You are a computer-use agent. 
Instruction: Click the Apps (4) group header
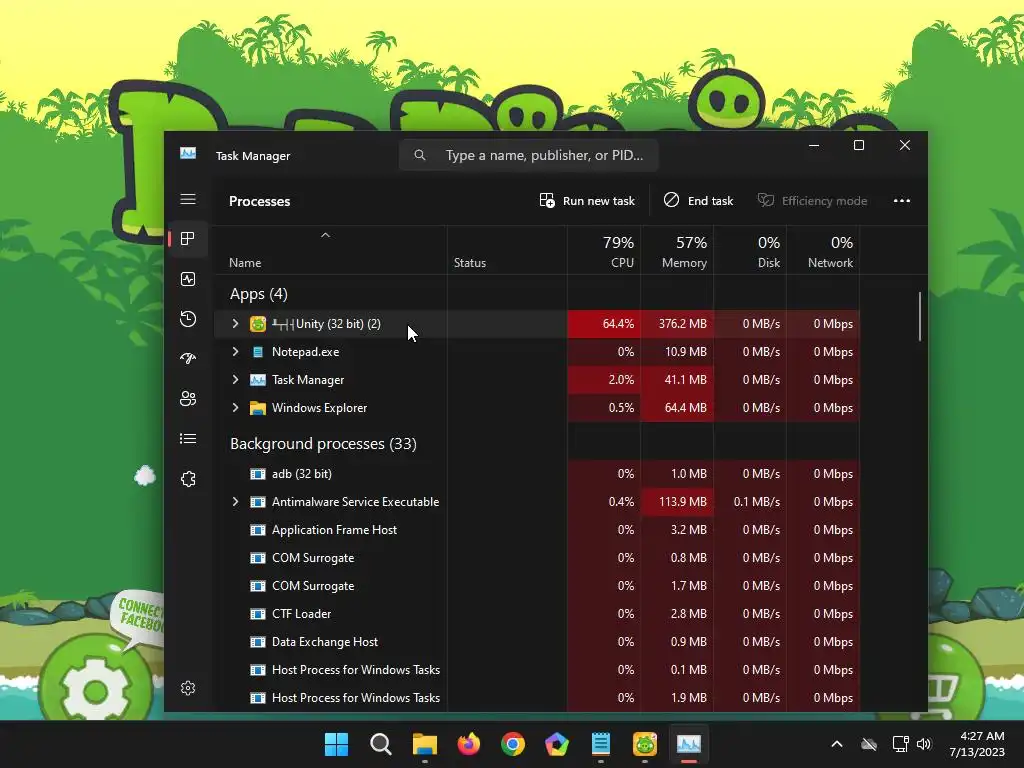259,295
